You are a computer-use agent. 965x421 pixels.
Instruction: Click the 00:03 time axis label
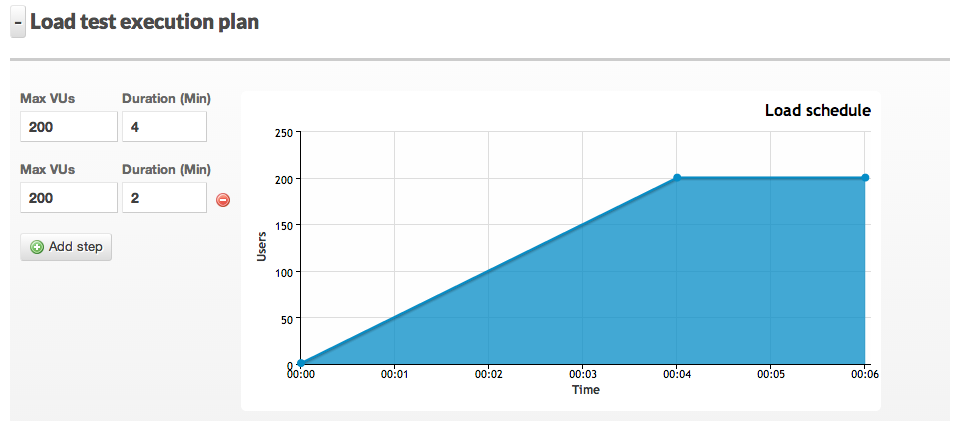tap(582, 375)
